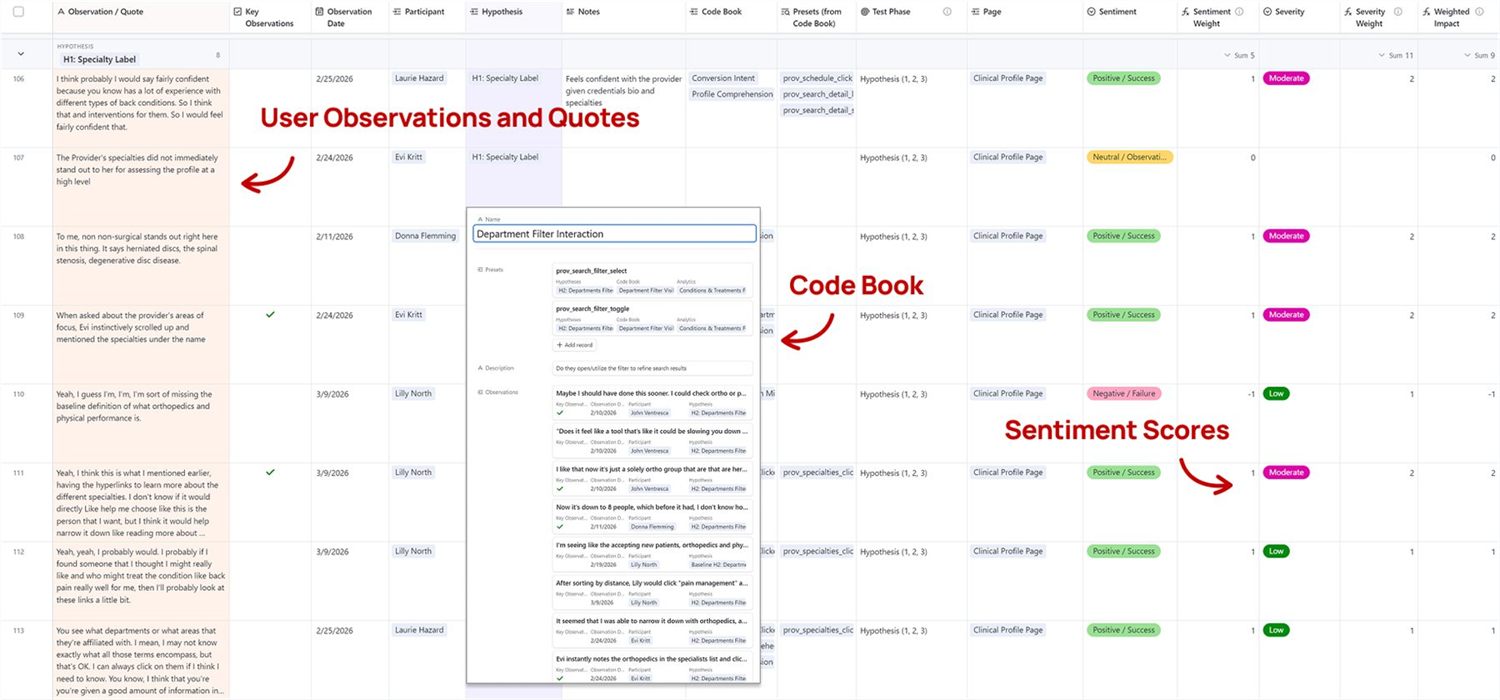Select the Neutral / Observation sentiment tag
Image resolution: width=1500 pixels, height=700 pixels.
tap(1129, 157)
